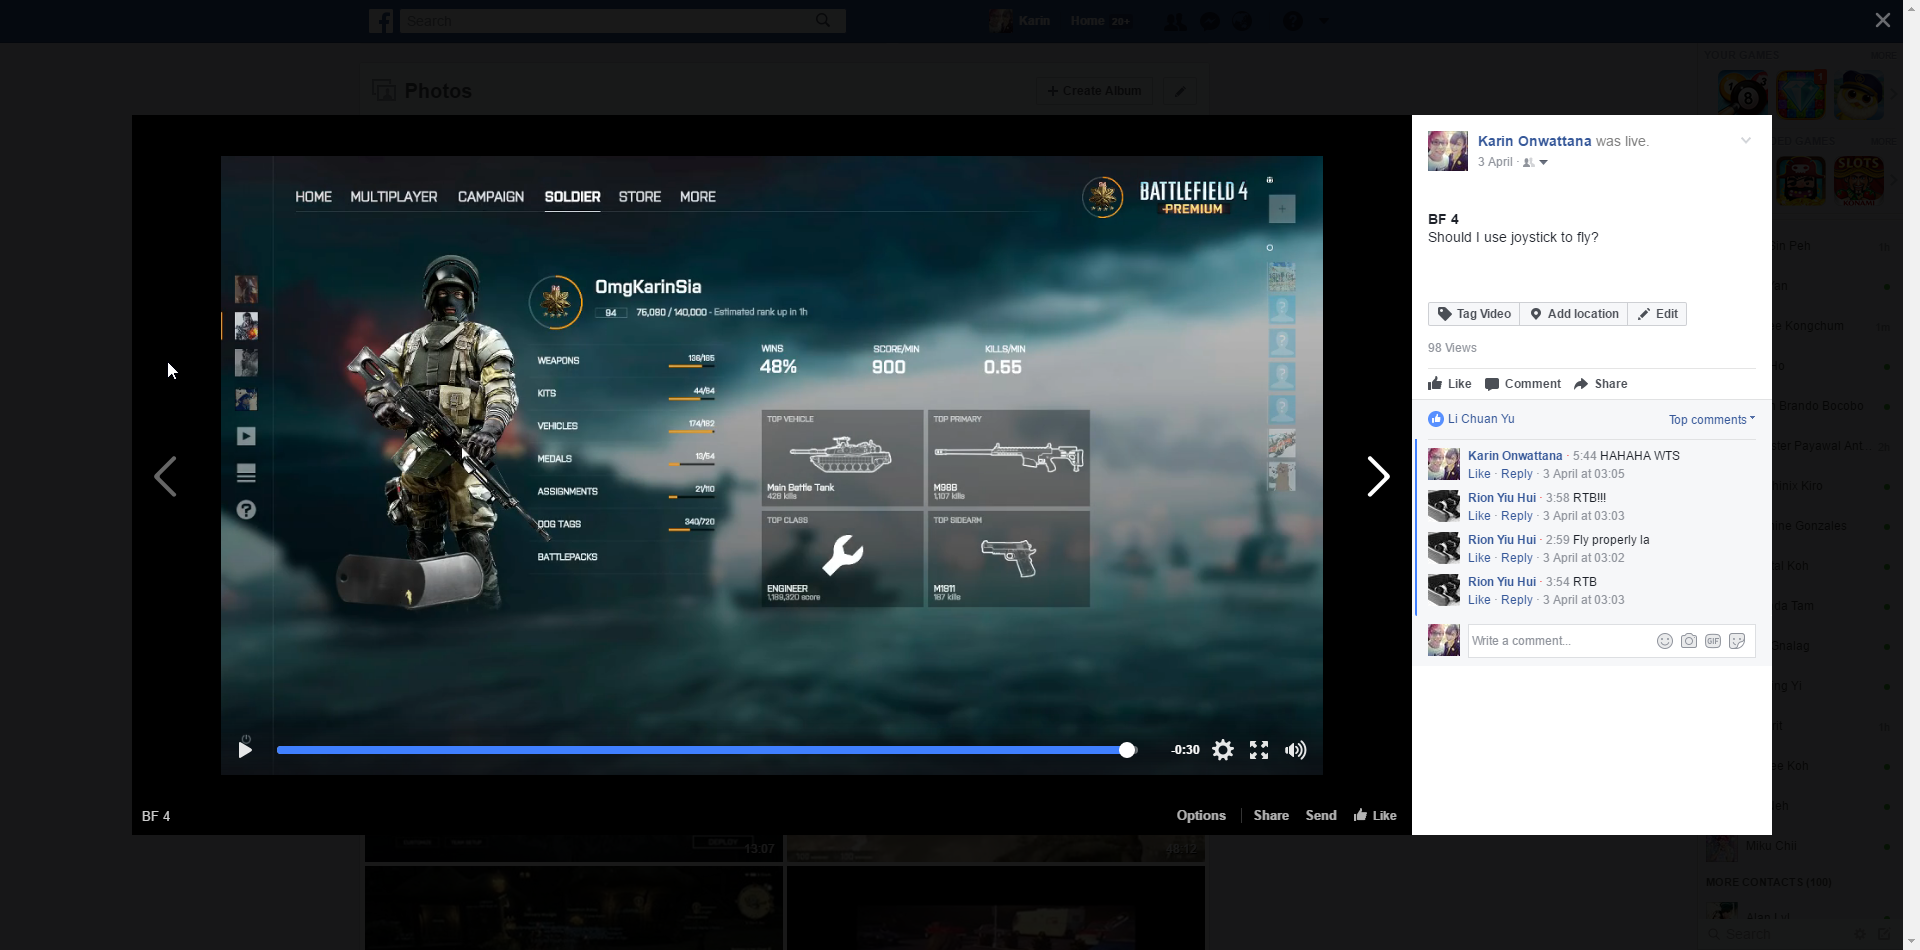Screen dimensions: 1920x950
Task: Click Share in the viewer footer
Action: tap(1271, 816)
